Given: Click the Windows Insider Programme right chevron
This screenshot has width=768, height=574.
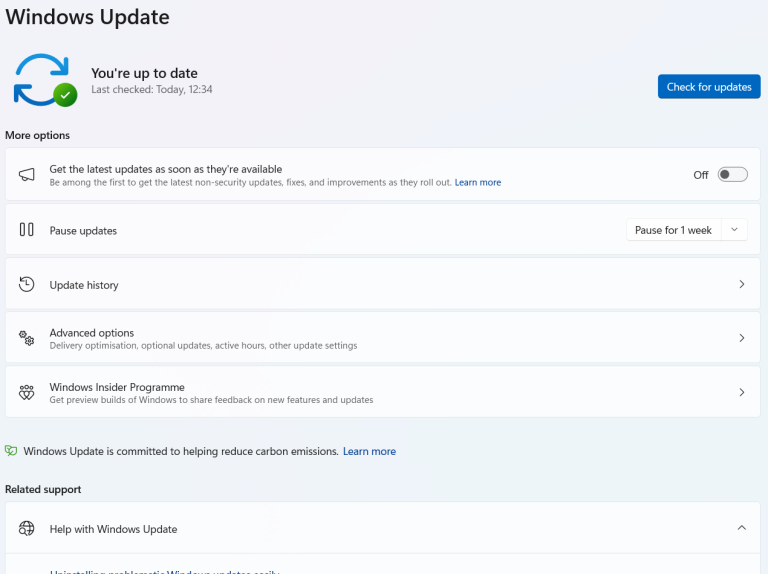Looking at the screenshot, I should click(741, 393).
